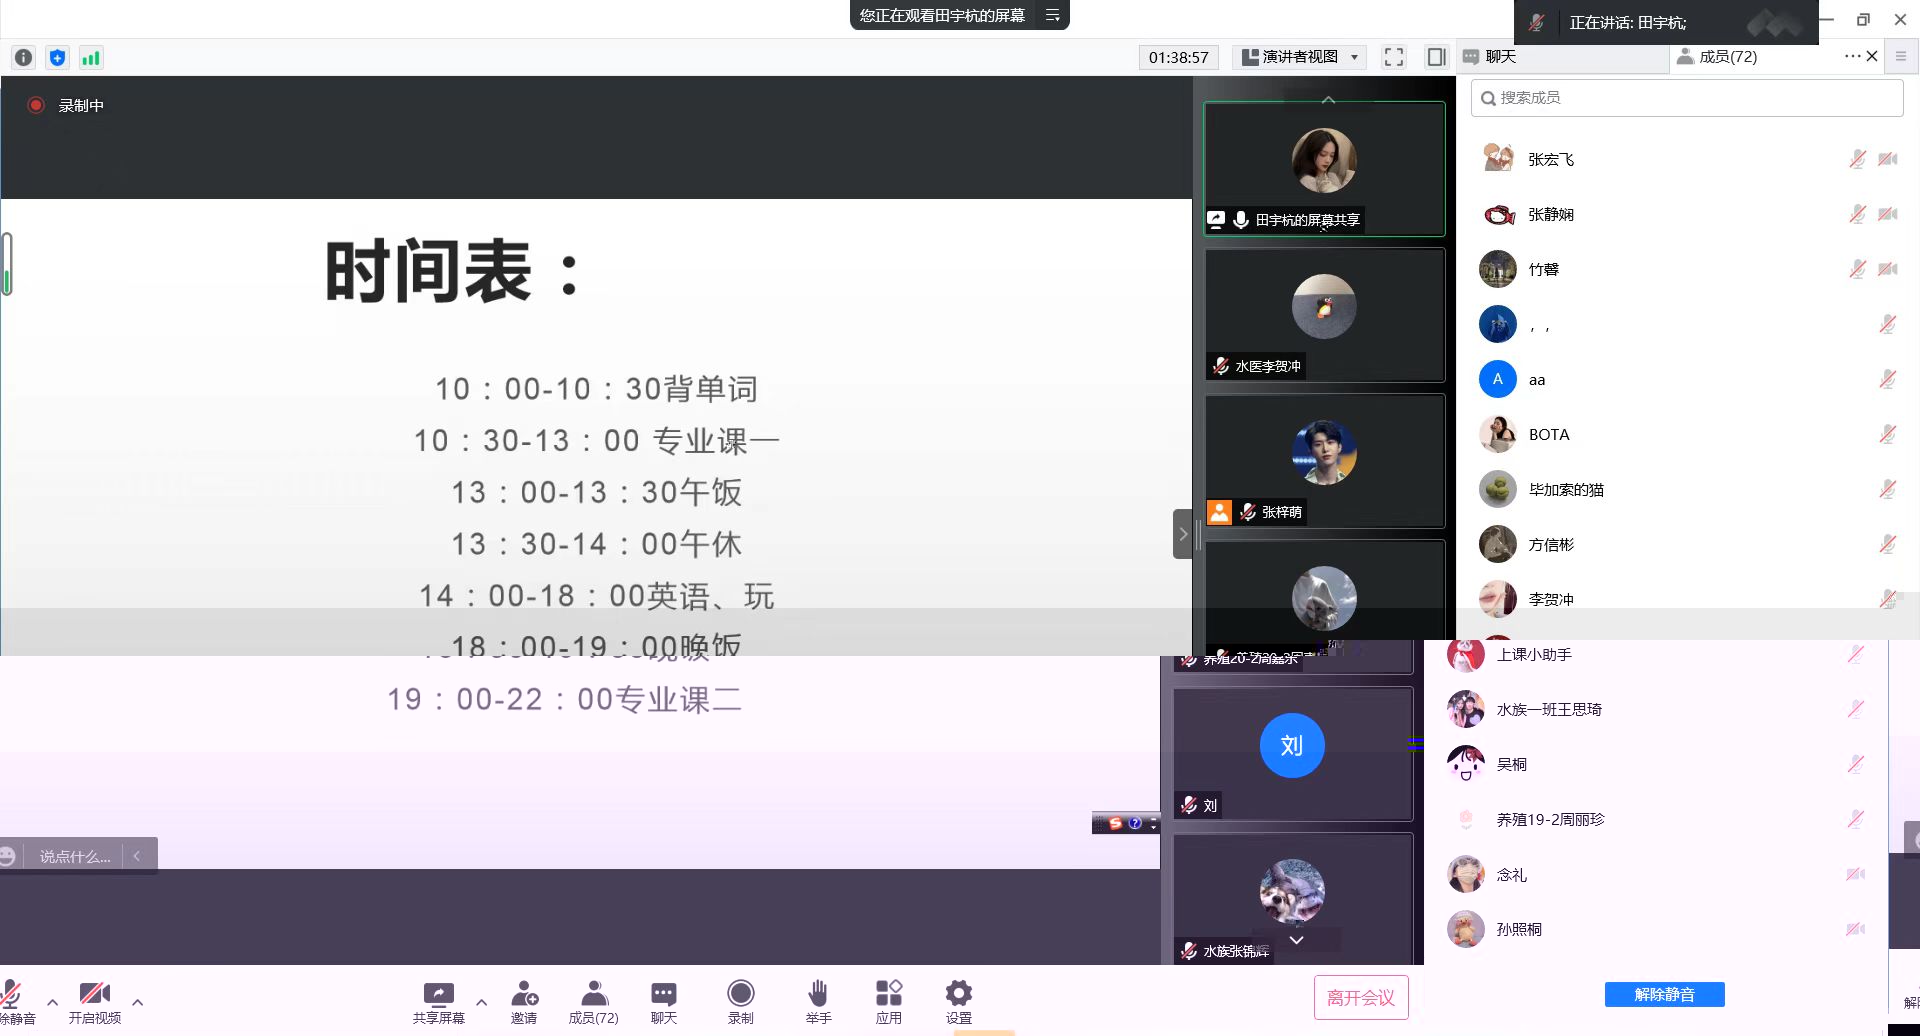This screenshot has width=1920, height=1036.
Task: Click the 录制 record icon
Action: click(x=741, y=1003)
